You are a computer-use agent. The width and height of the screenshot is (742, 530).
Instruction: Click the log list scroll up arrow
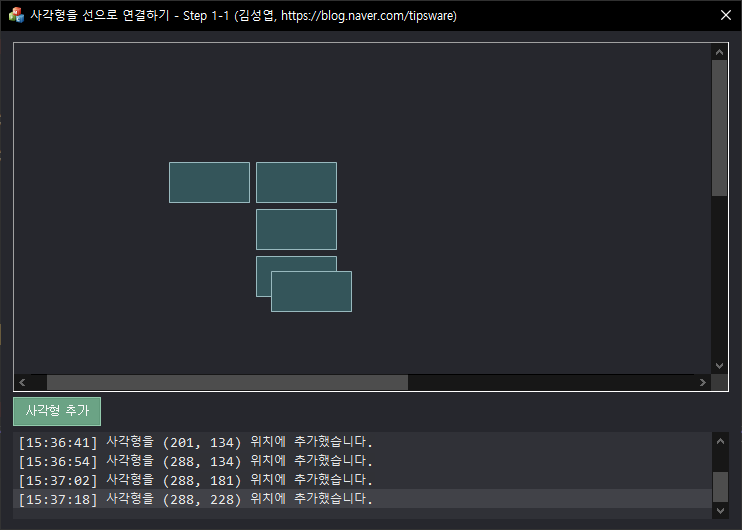point(719,440)
